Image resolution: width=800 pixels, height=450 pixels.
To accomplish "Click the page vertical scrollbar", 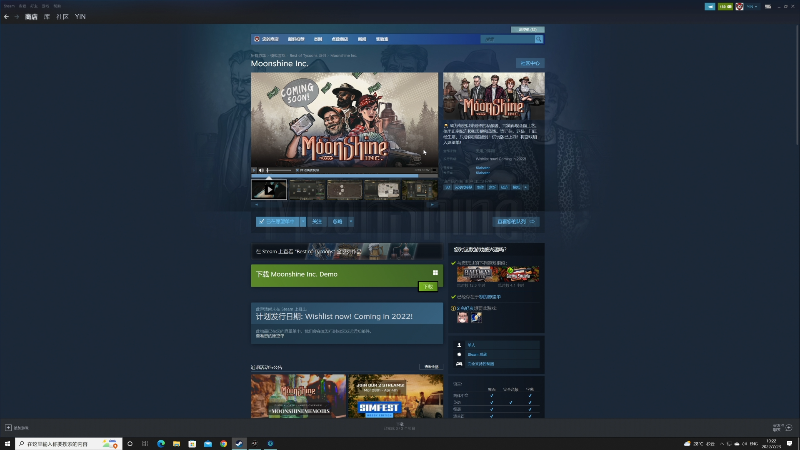I will 796,84.
